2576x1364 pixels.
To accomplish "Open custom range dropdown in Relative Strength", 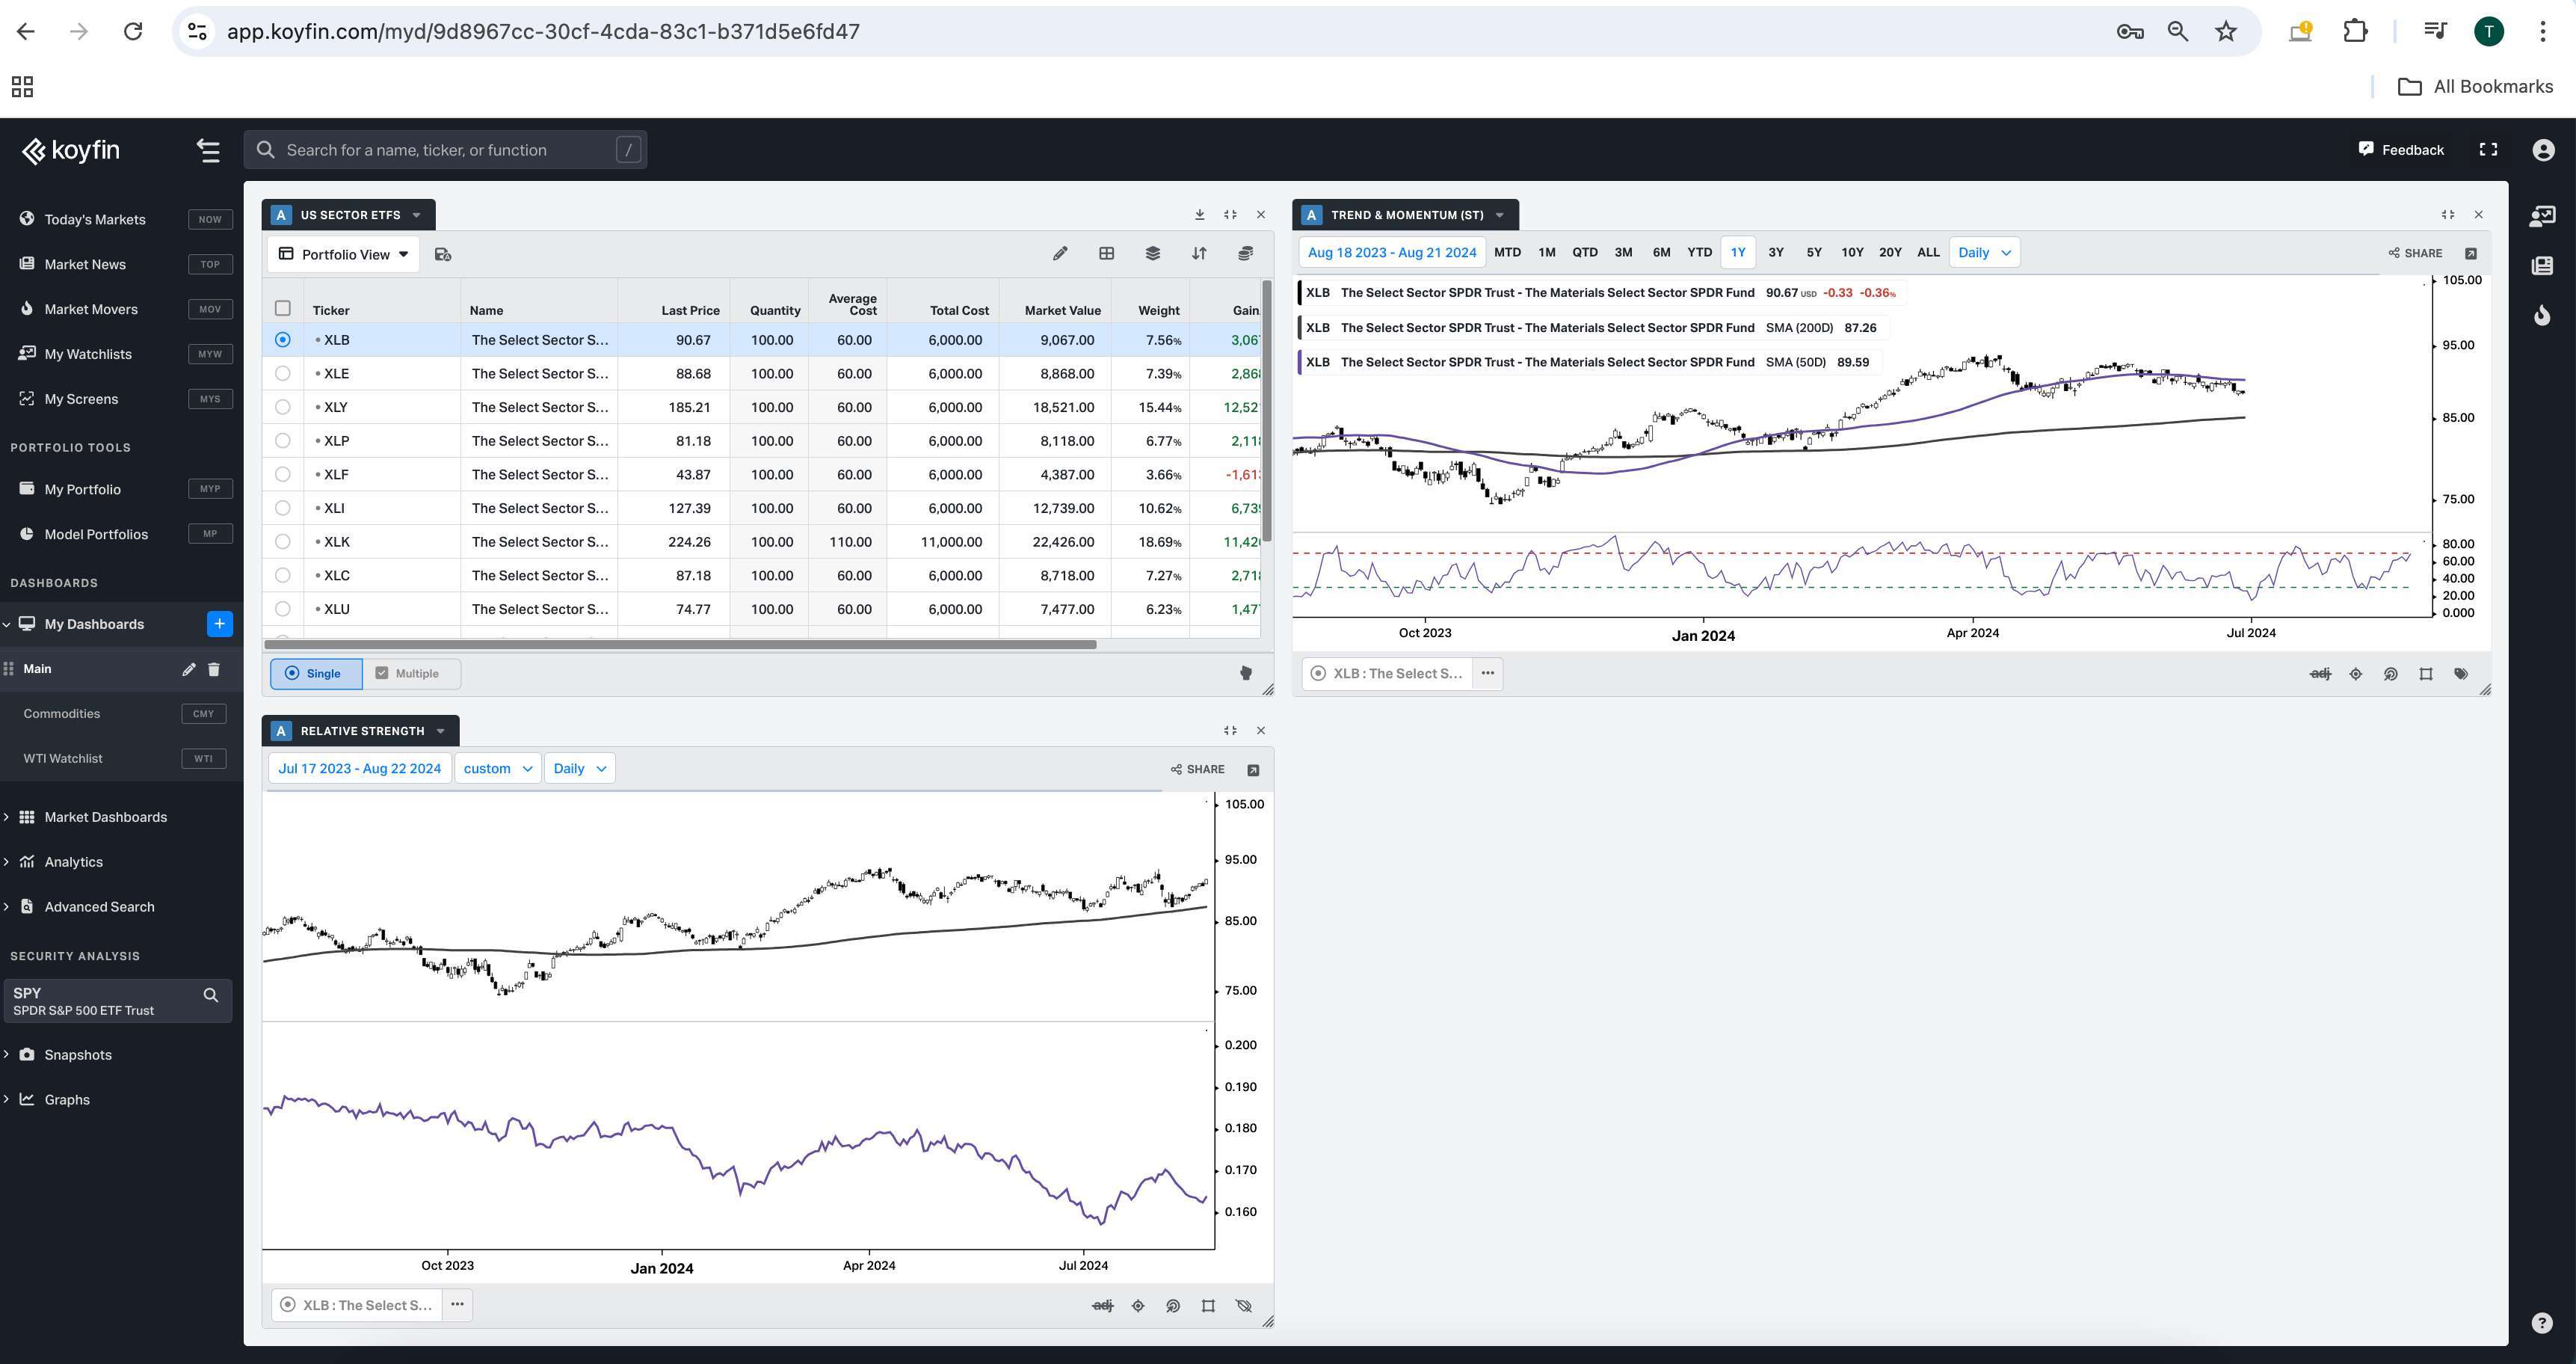I will pyautogui.click(x=498, y=769).
